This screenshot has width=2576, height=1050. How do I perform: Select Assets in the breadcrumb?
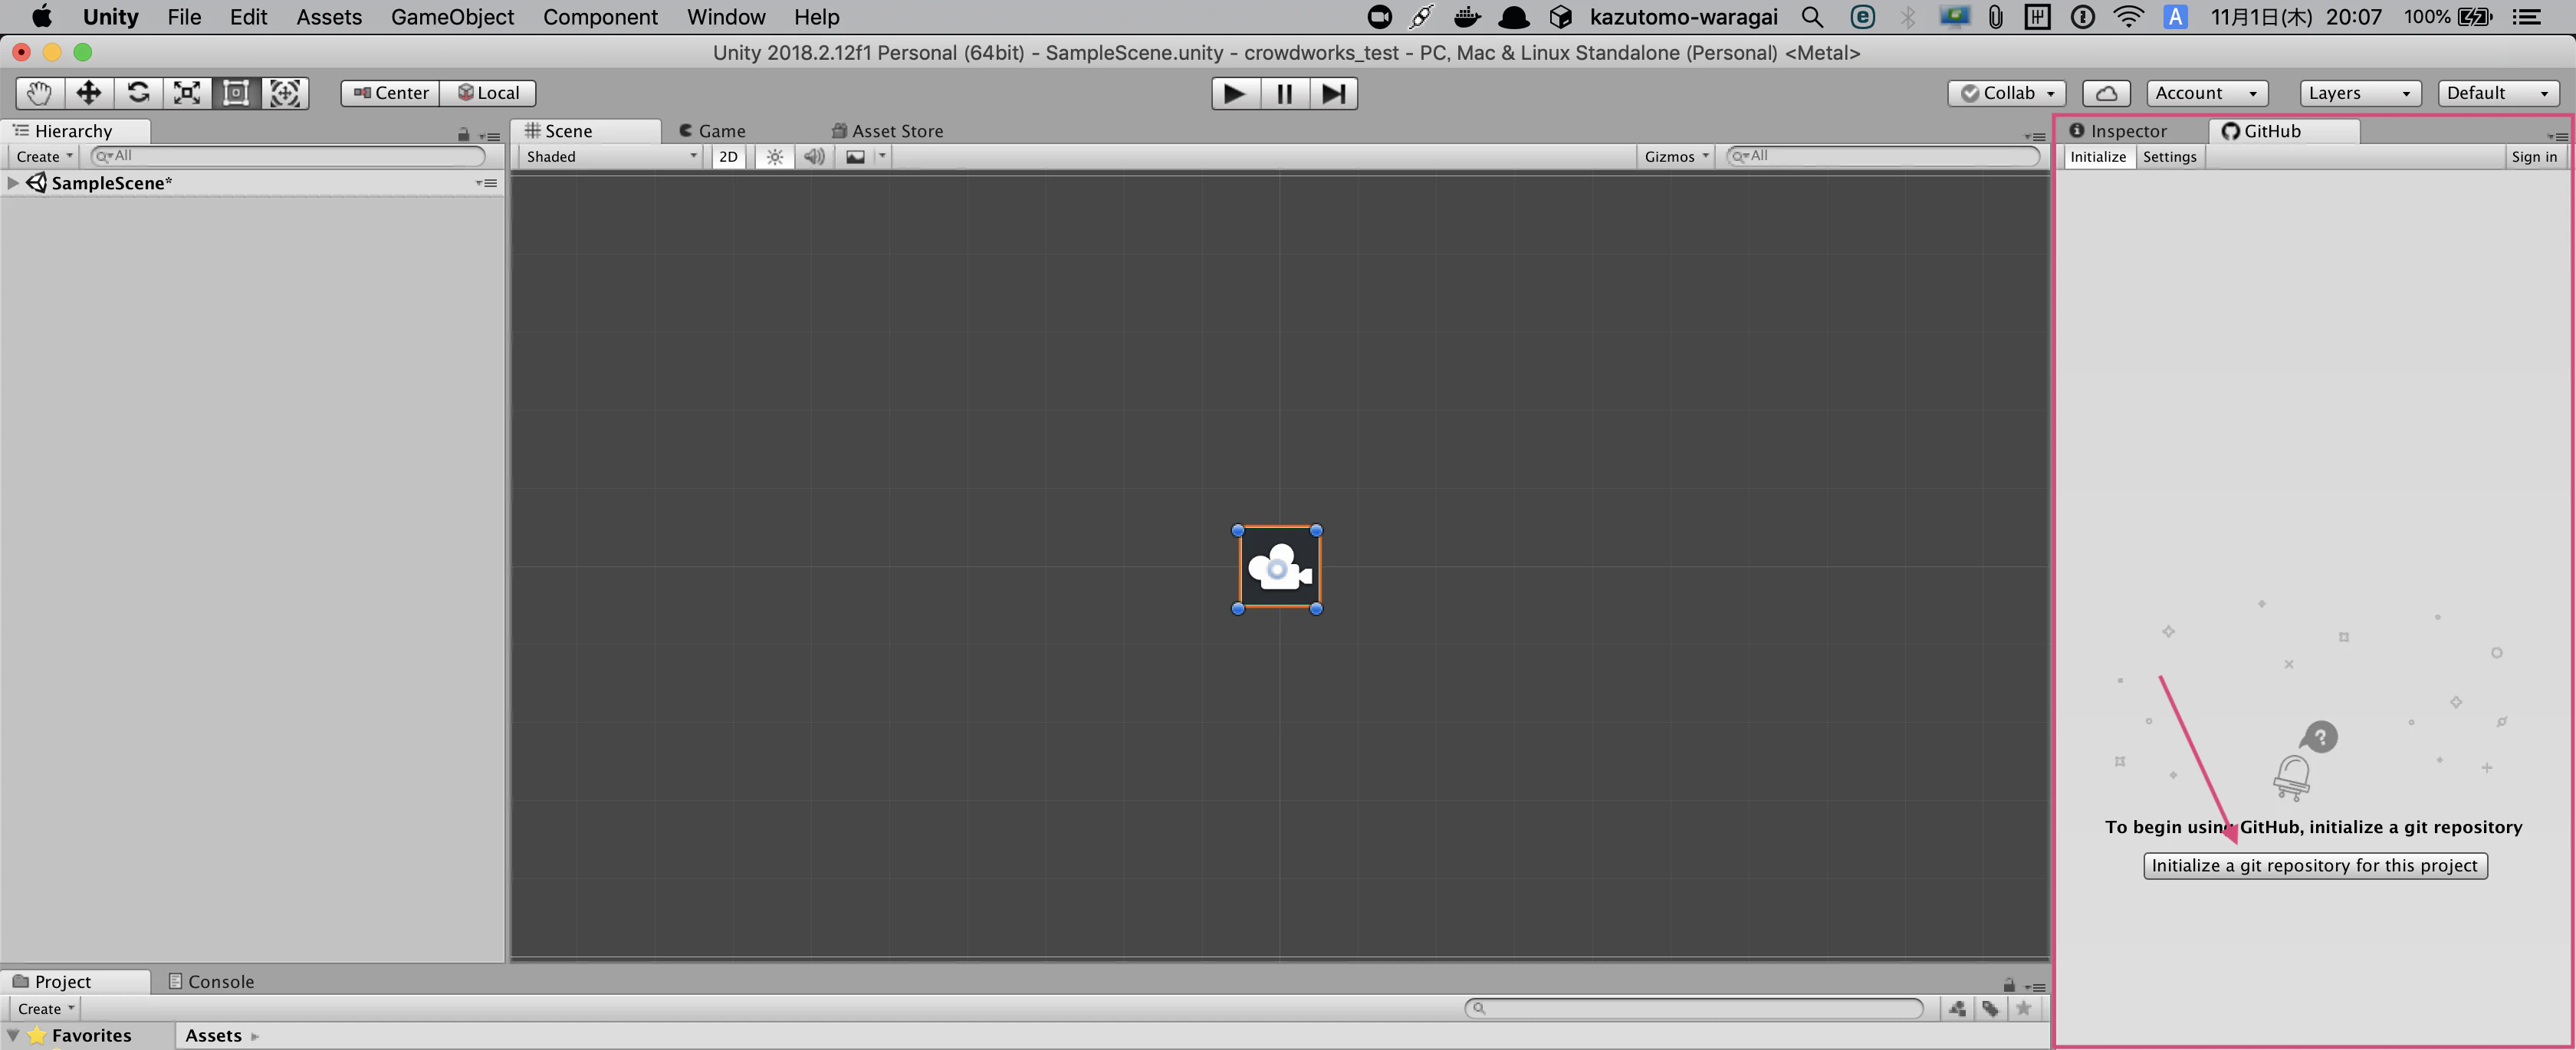213,1036
